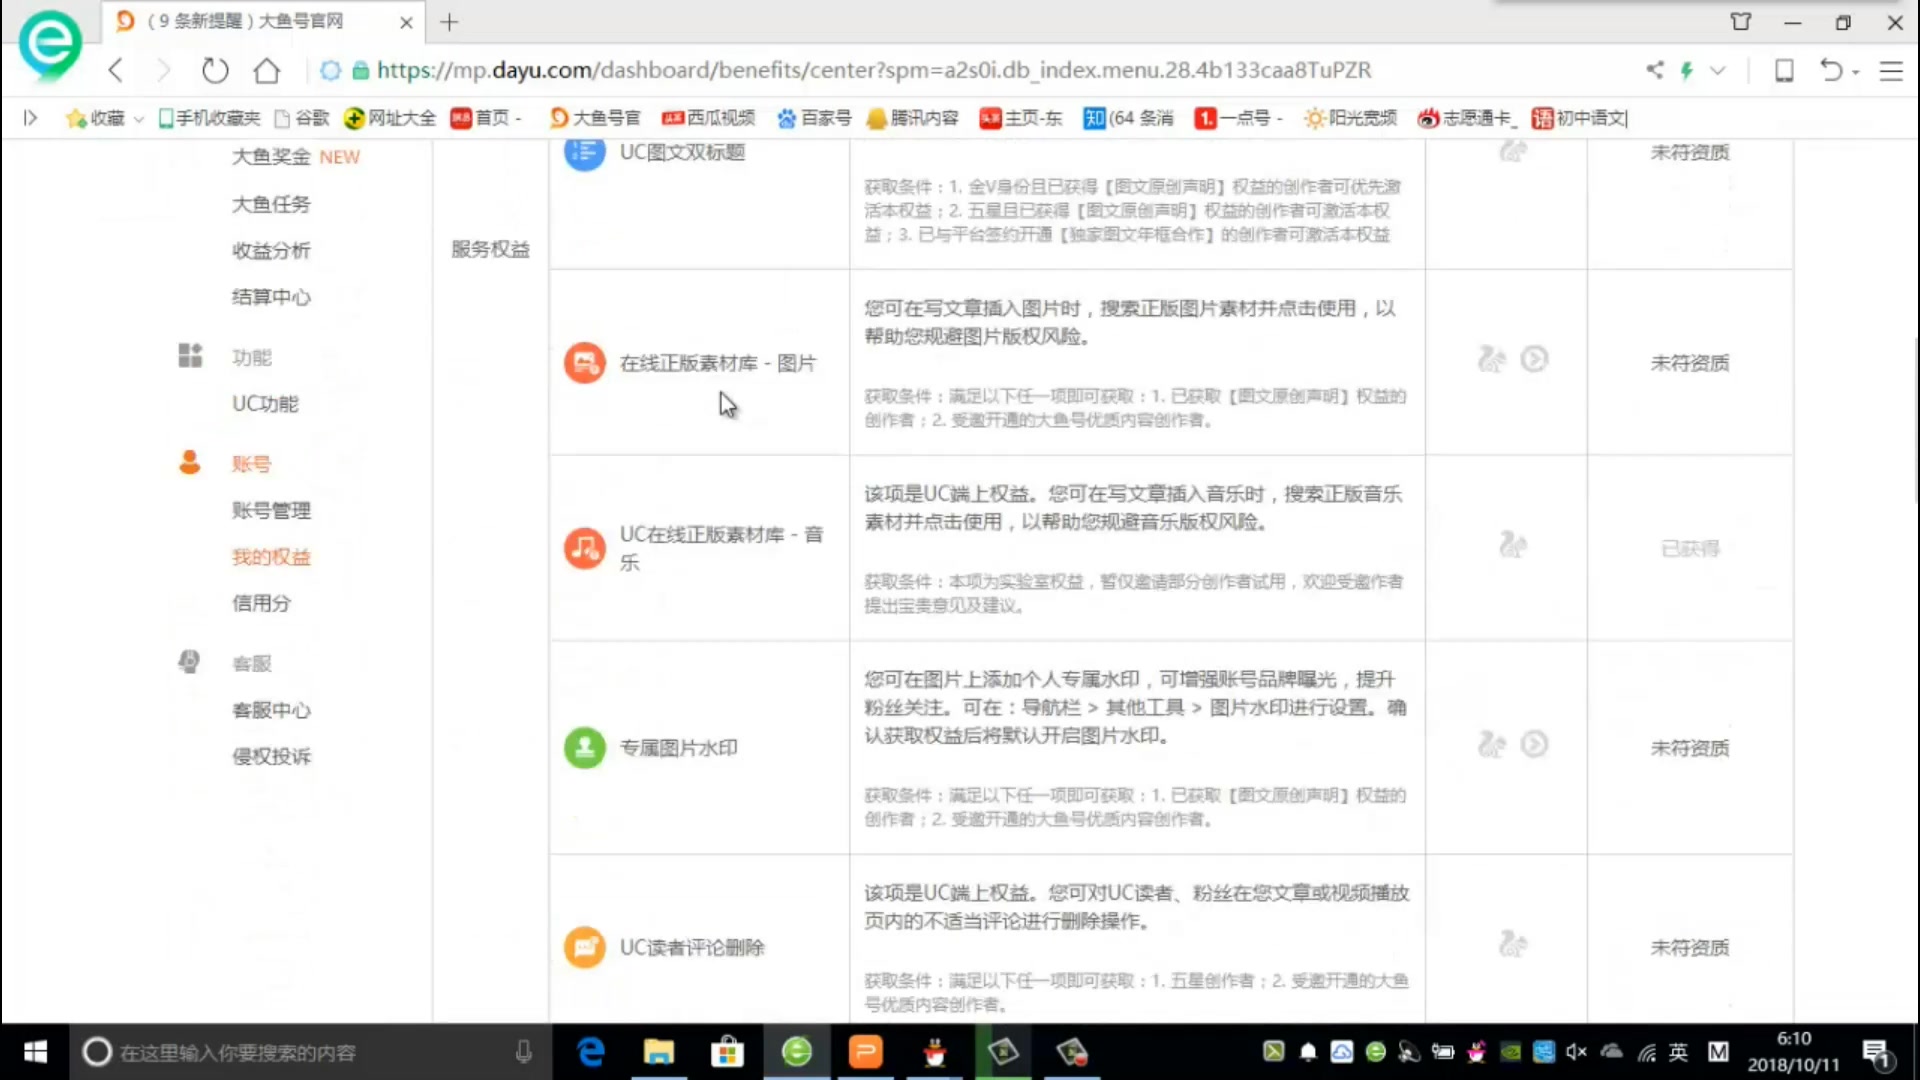Reload the page with refresh icon
The height and width of the screenshot is (1080, 1920).
pyautogui.click(x=215, y=70)
